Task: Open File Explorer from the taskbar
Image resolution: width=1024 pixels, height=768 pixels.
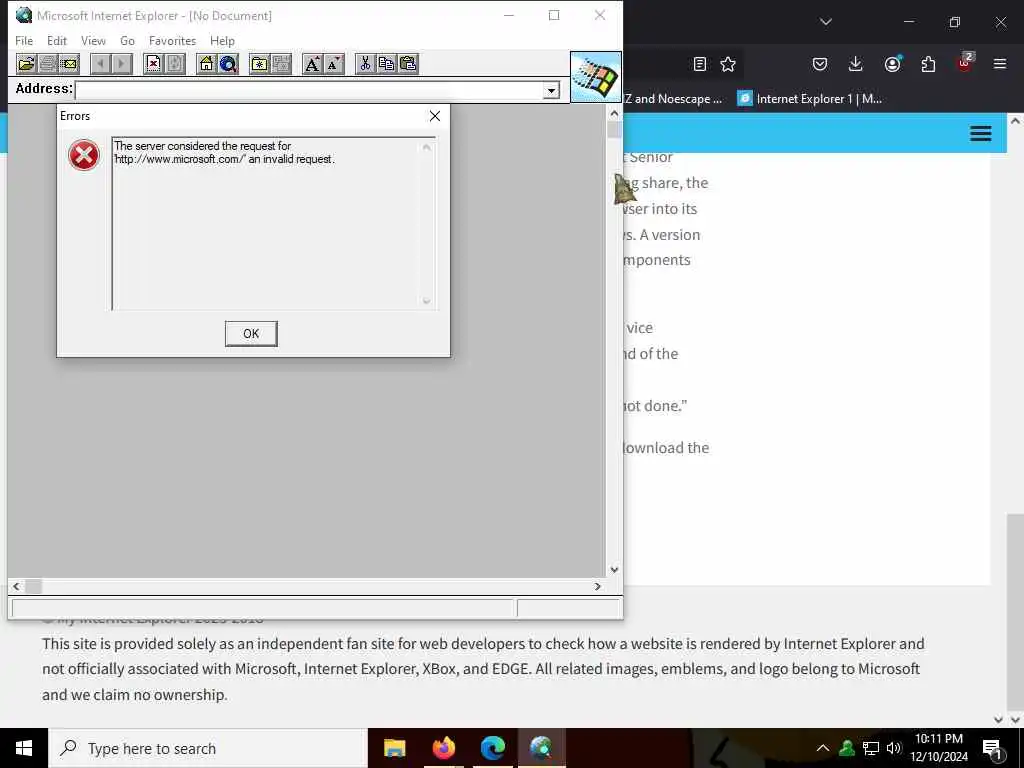Action: point(394,748)
